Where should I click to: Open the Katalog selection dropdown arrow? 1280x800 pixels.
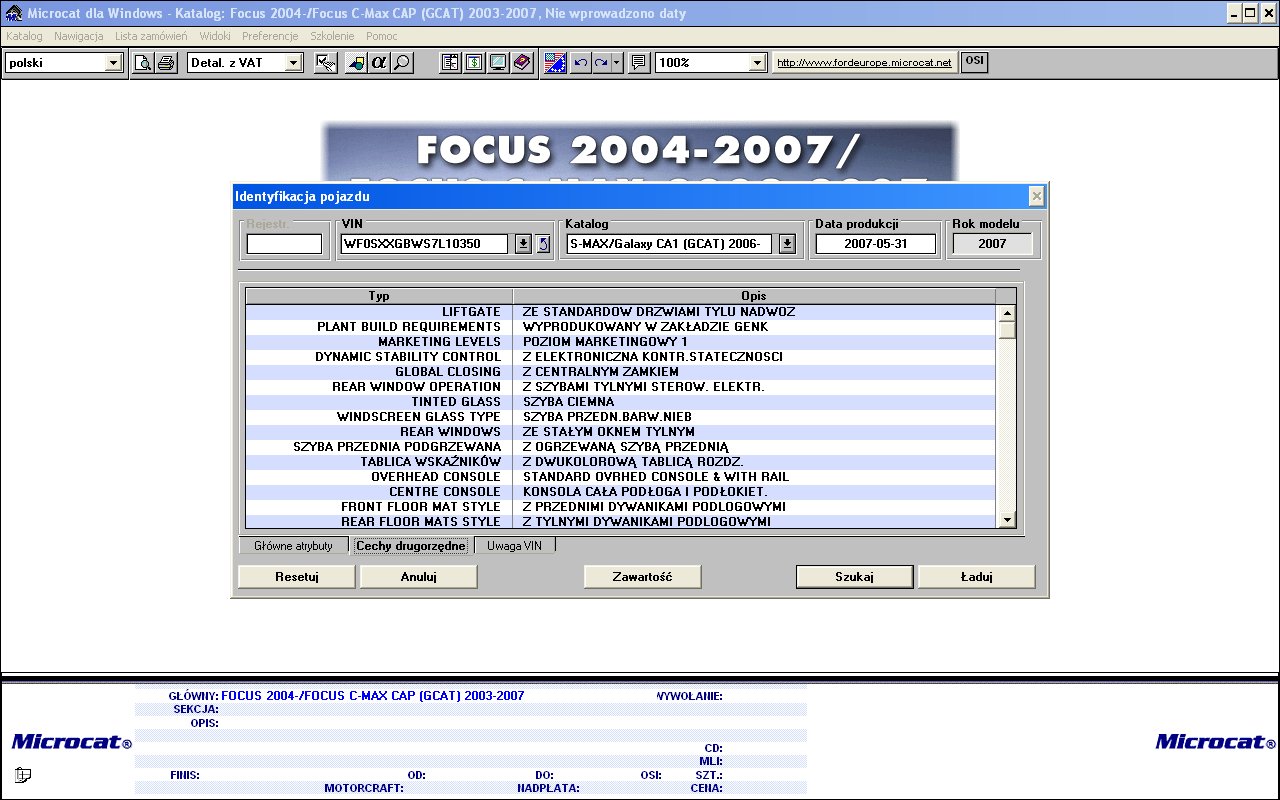(x=787, y=244)
